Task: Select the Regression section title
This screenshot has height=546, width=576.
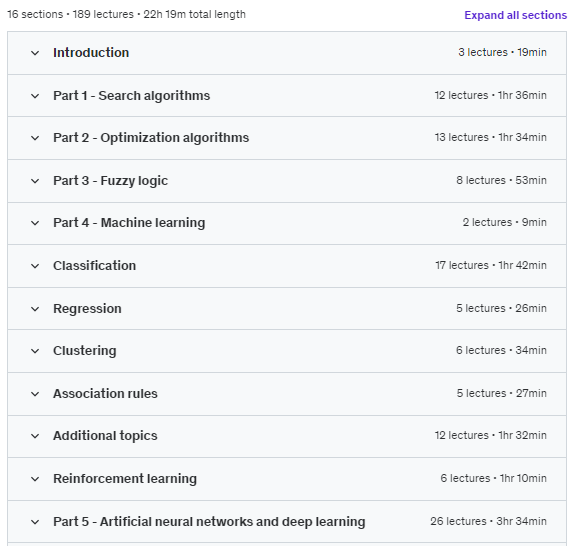Action: [87, 308]
